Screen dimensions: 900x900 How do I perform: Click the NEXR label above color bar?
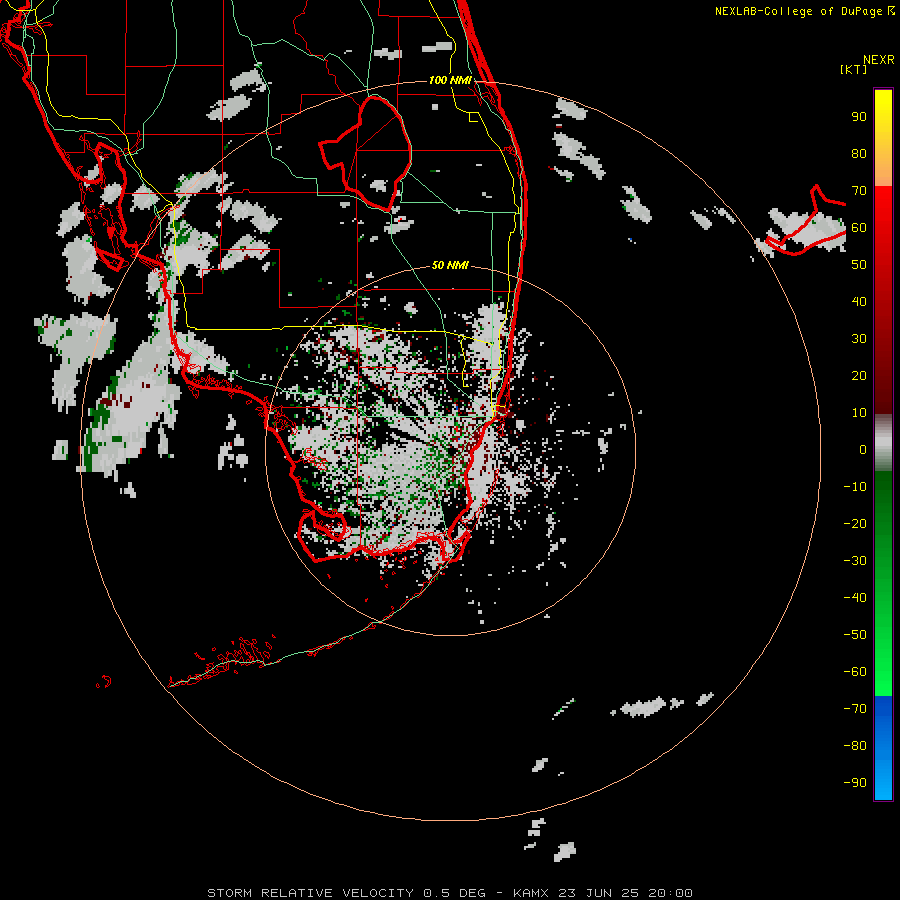(x=879, y=60)
